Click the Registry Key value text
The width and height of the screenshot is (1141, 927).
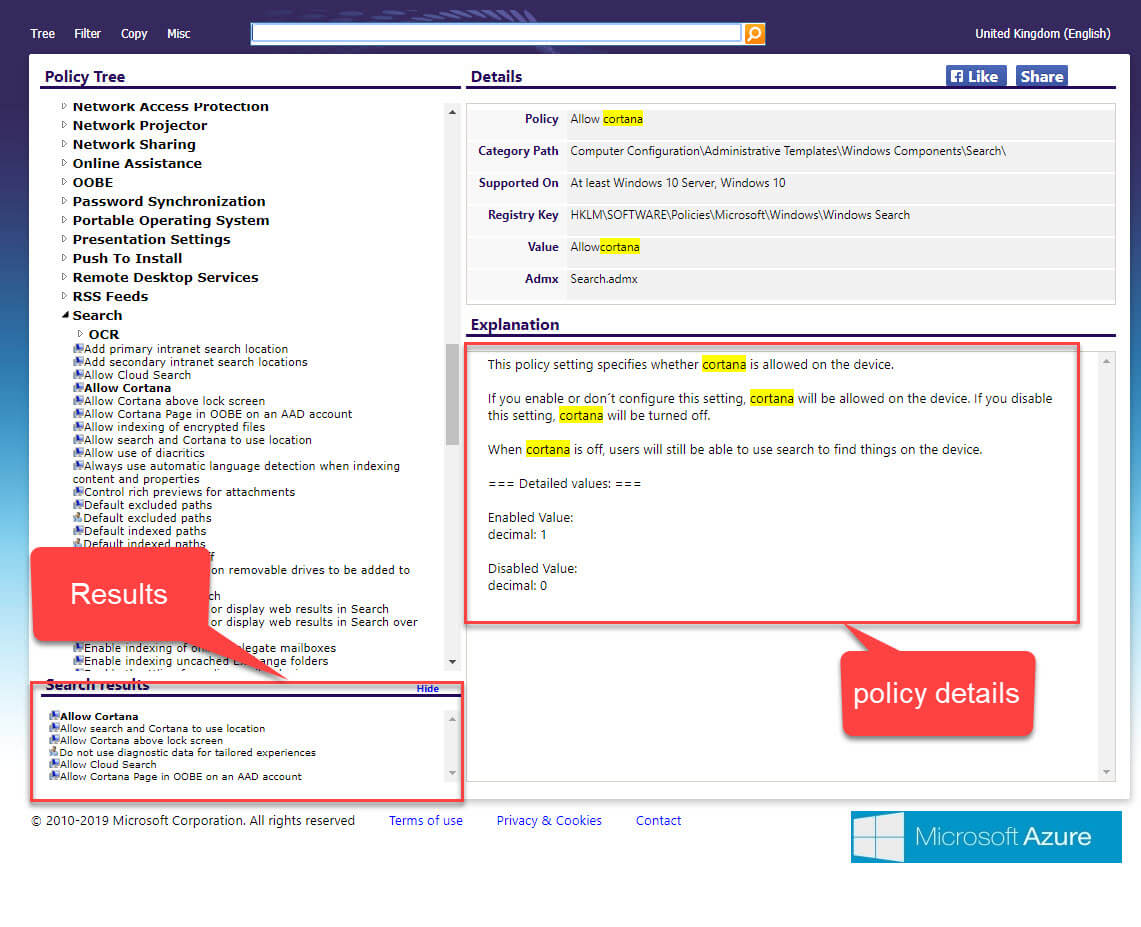tap(740, 215)
